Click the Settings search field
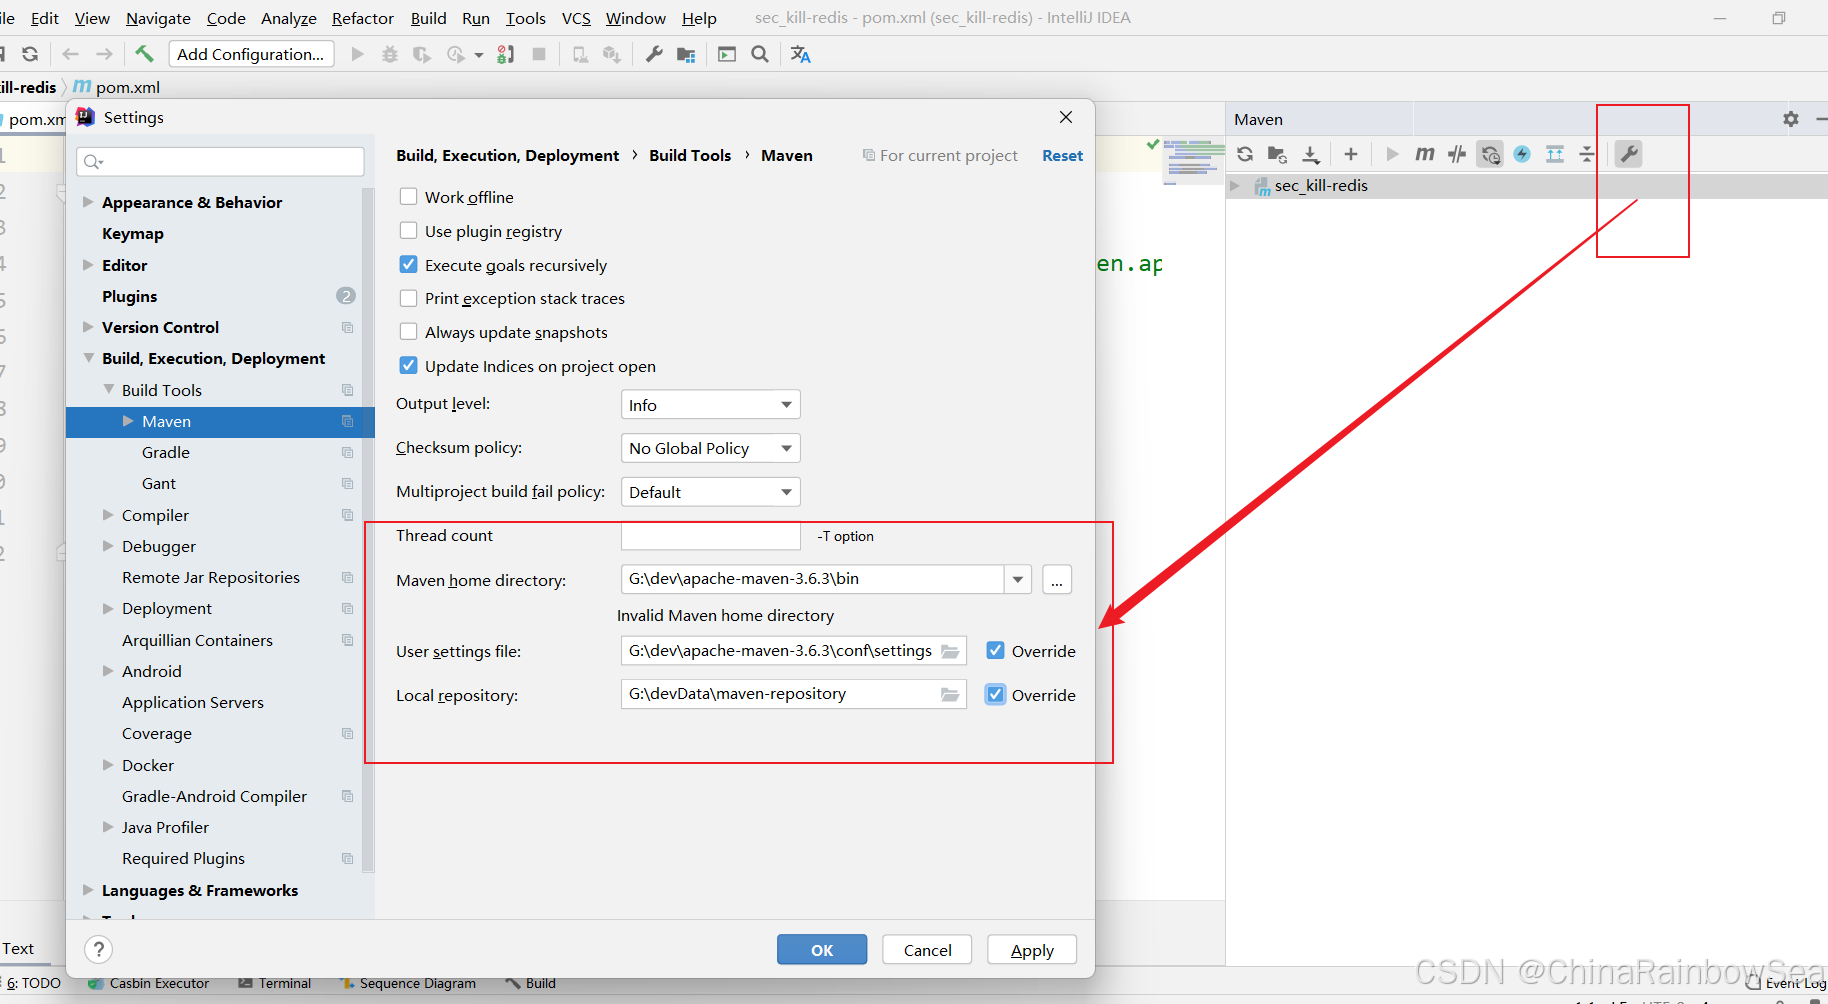This screenshot has width=1828, height=1004. pyautogui.click(x=220, y=161)
